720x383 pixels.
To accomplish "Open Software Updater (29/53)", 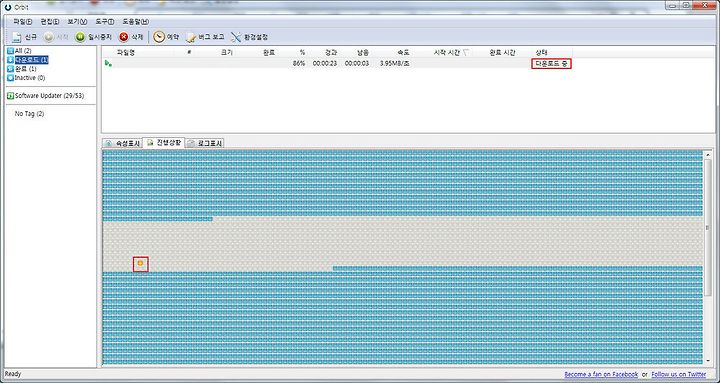I will [x=46, y=96].
